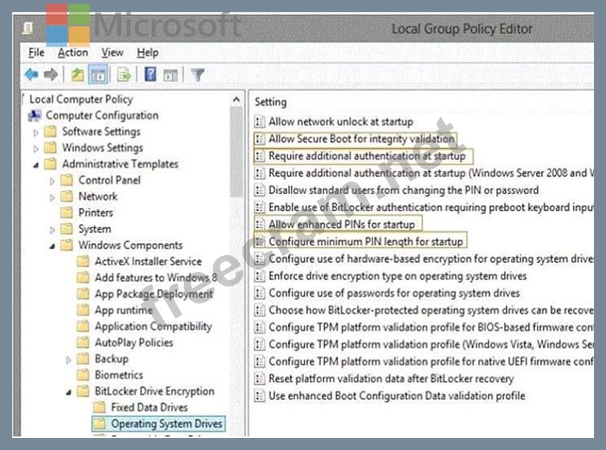Viewport: 606px width, 450px height.
Task: Click the Computer Configuration node icon
Action: [35, 115]
